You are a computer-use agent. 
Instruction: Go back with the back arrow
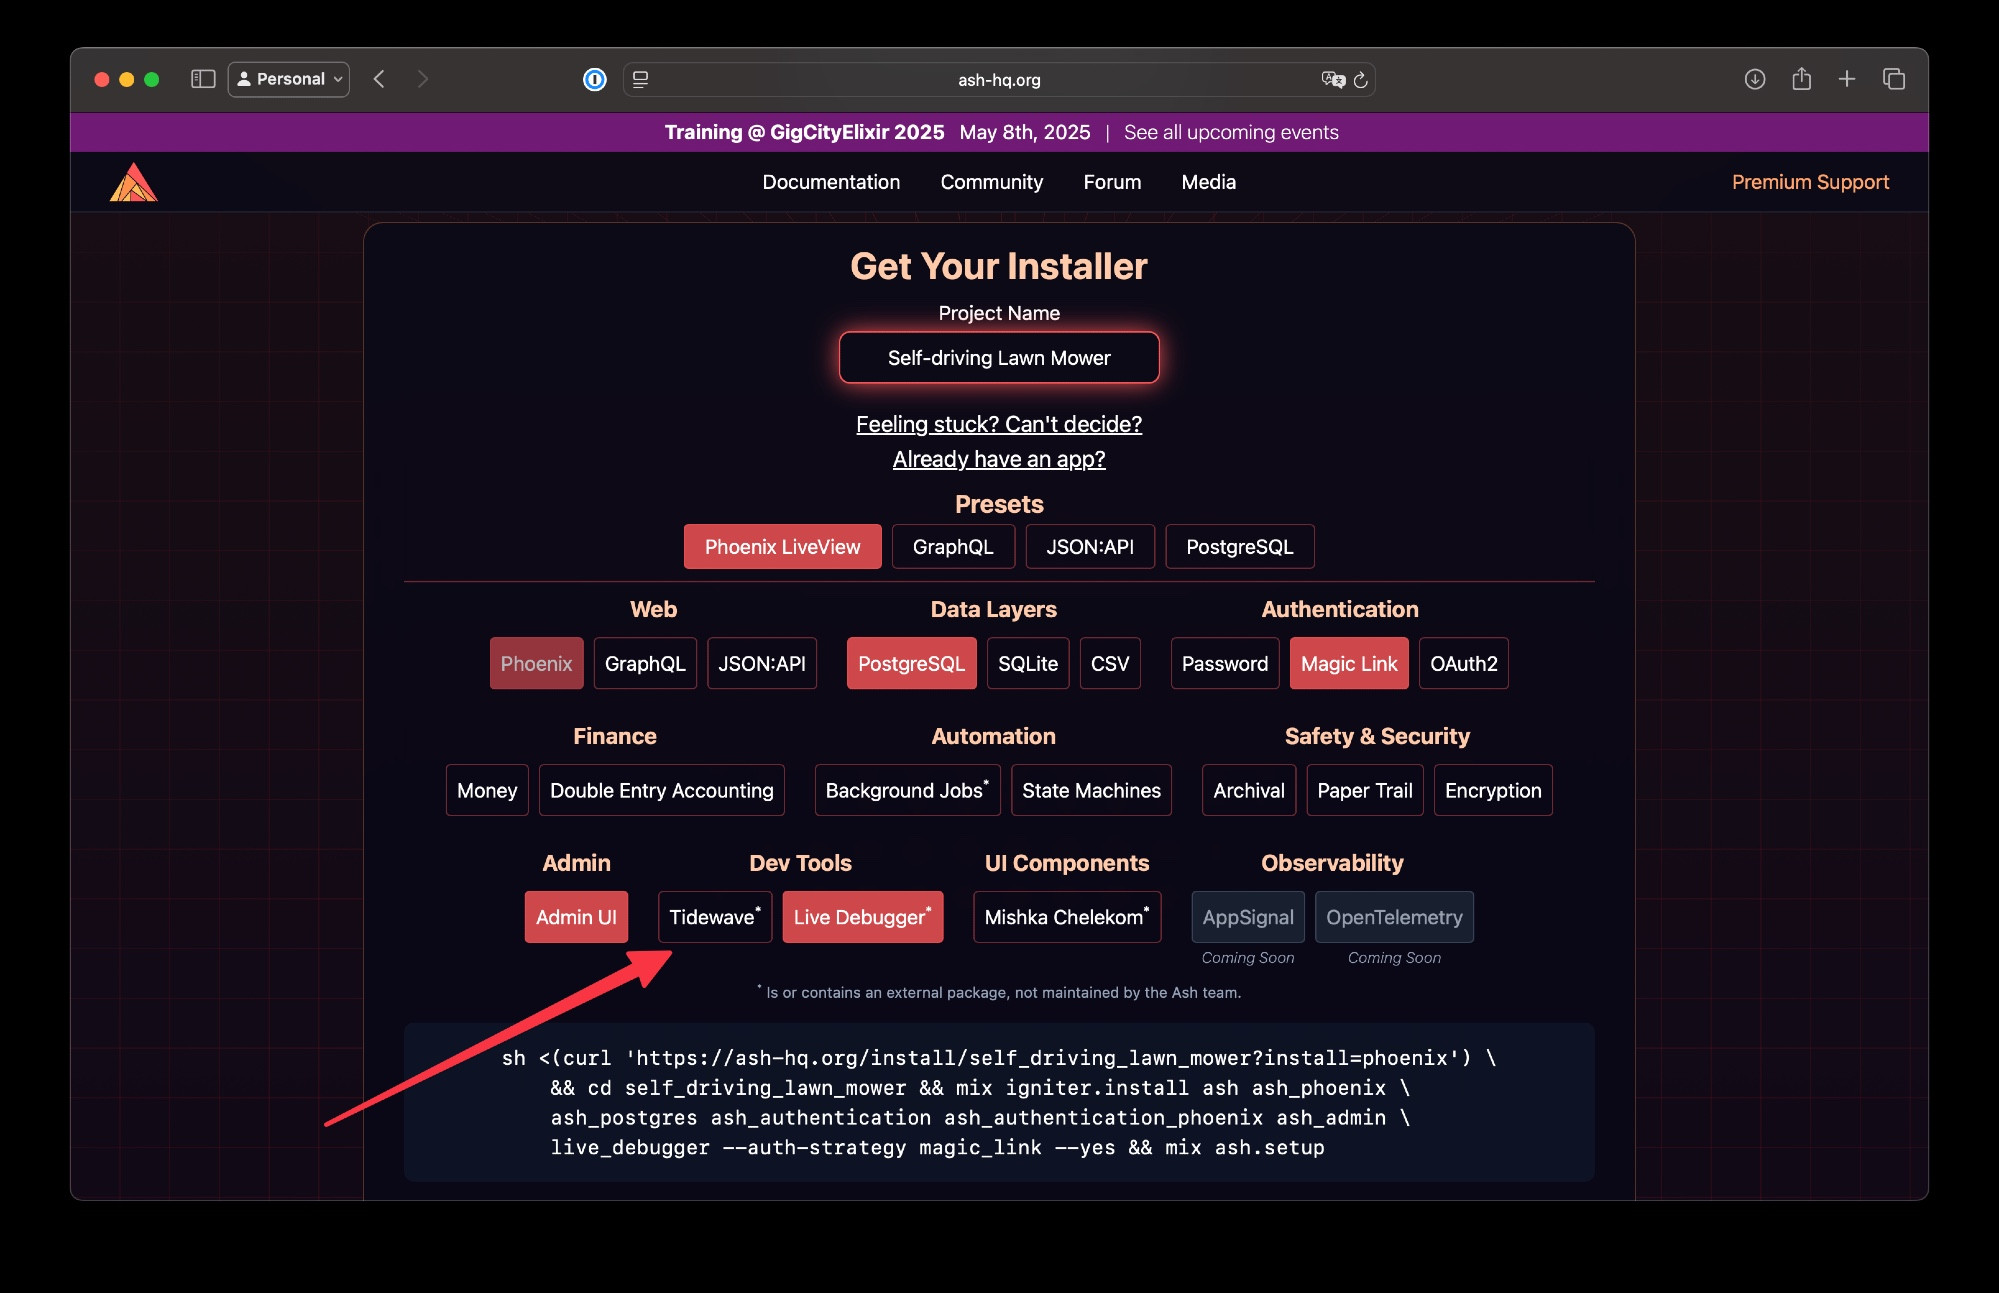coord(379,79)
